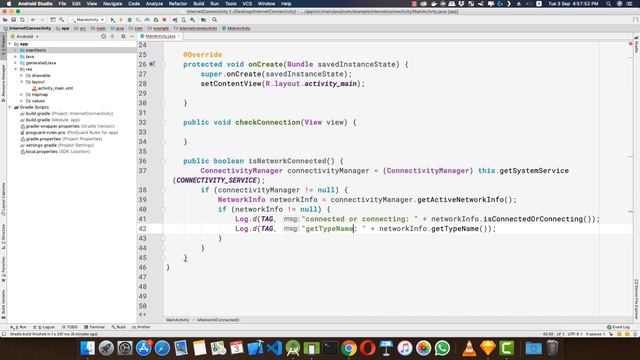Viewport: 640px width, 360px height.
Task: Open the Terminal tool window button
Action: [94, 327]
